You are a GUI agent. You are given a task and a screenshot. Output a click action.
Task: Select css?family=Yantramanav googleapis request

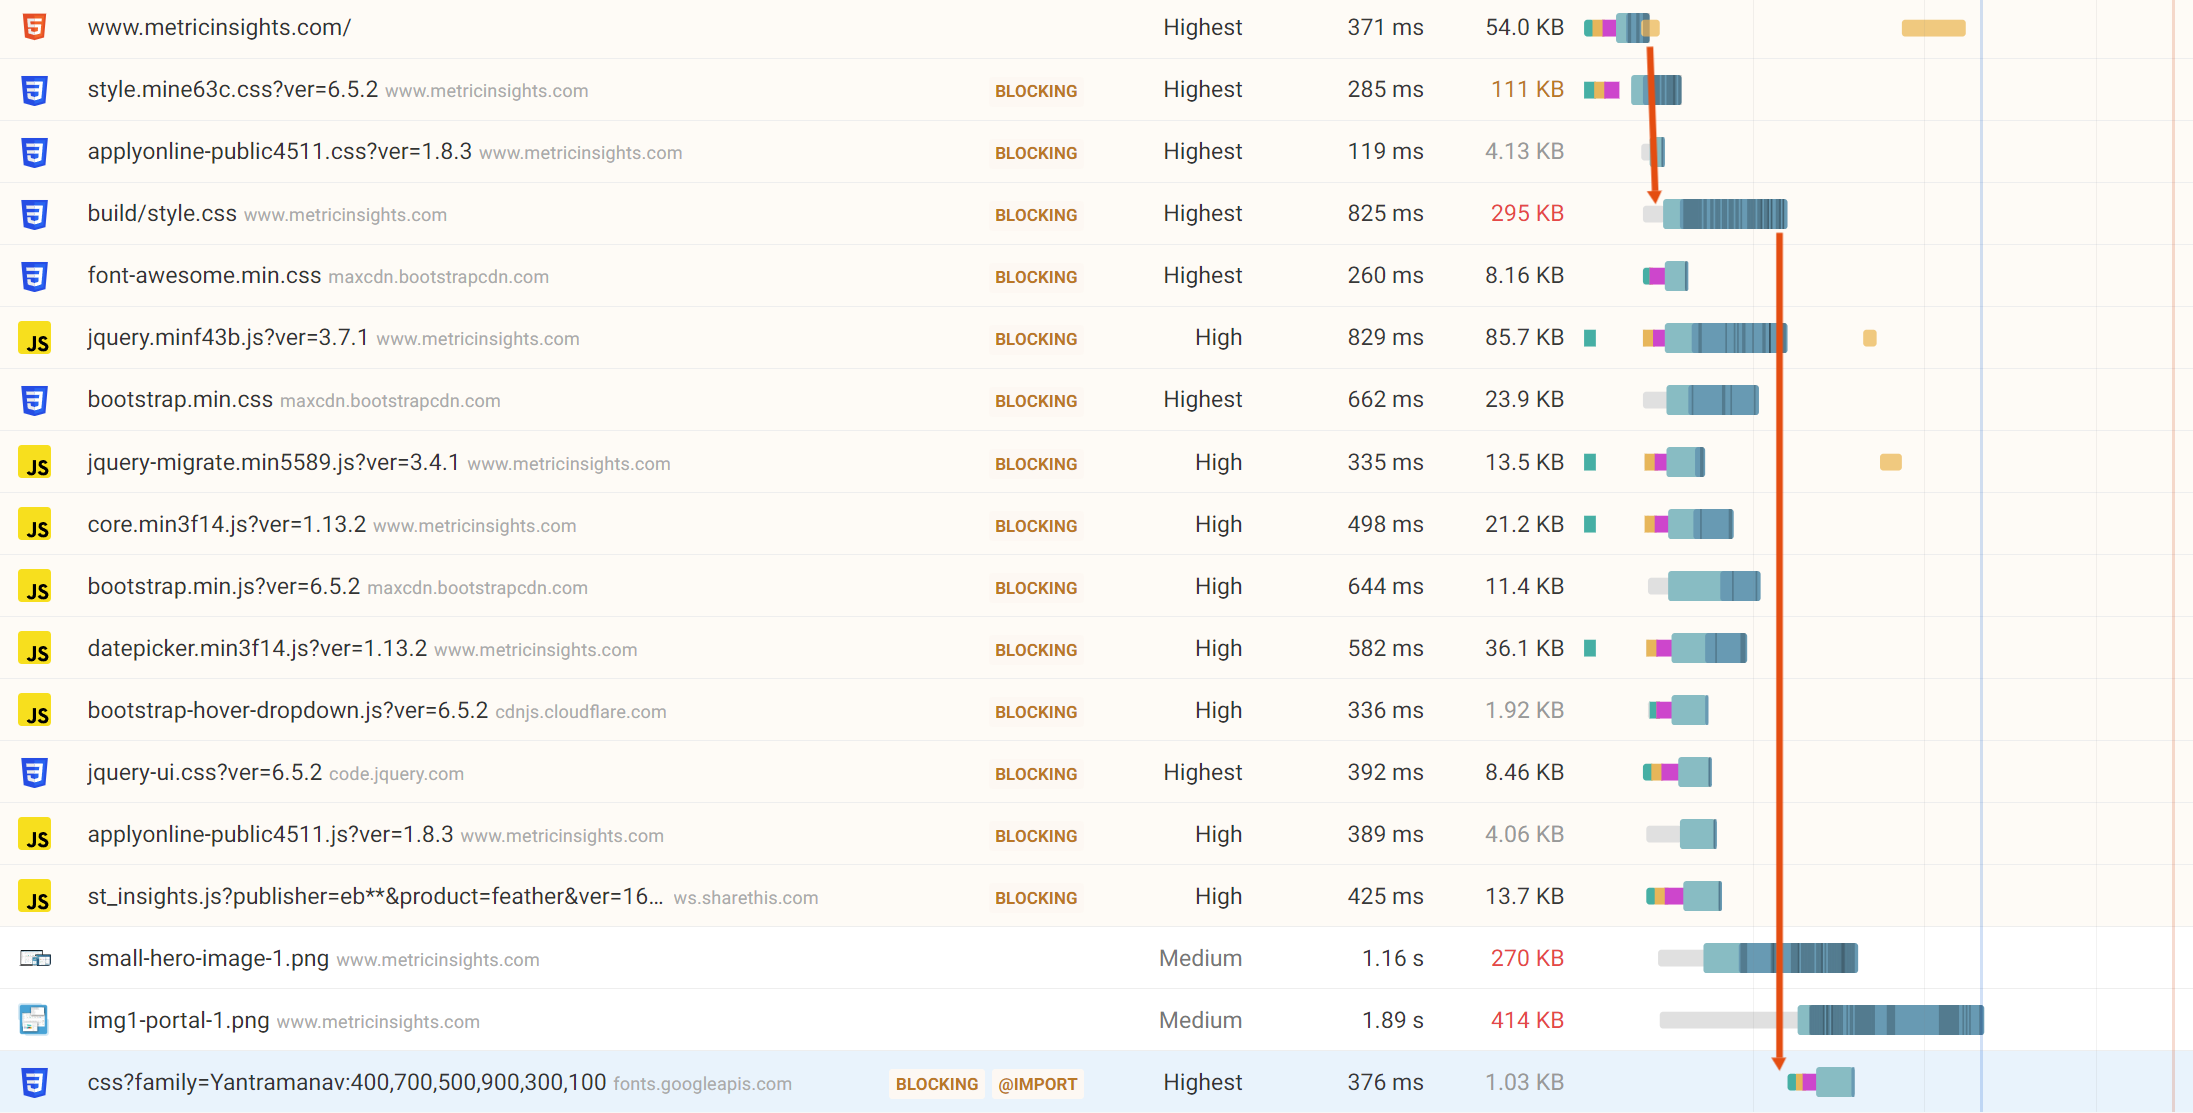point(347,1082)
